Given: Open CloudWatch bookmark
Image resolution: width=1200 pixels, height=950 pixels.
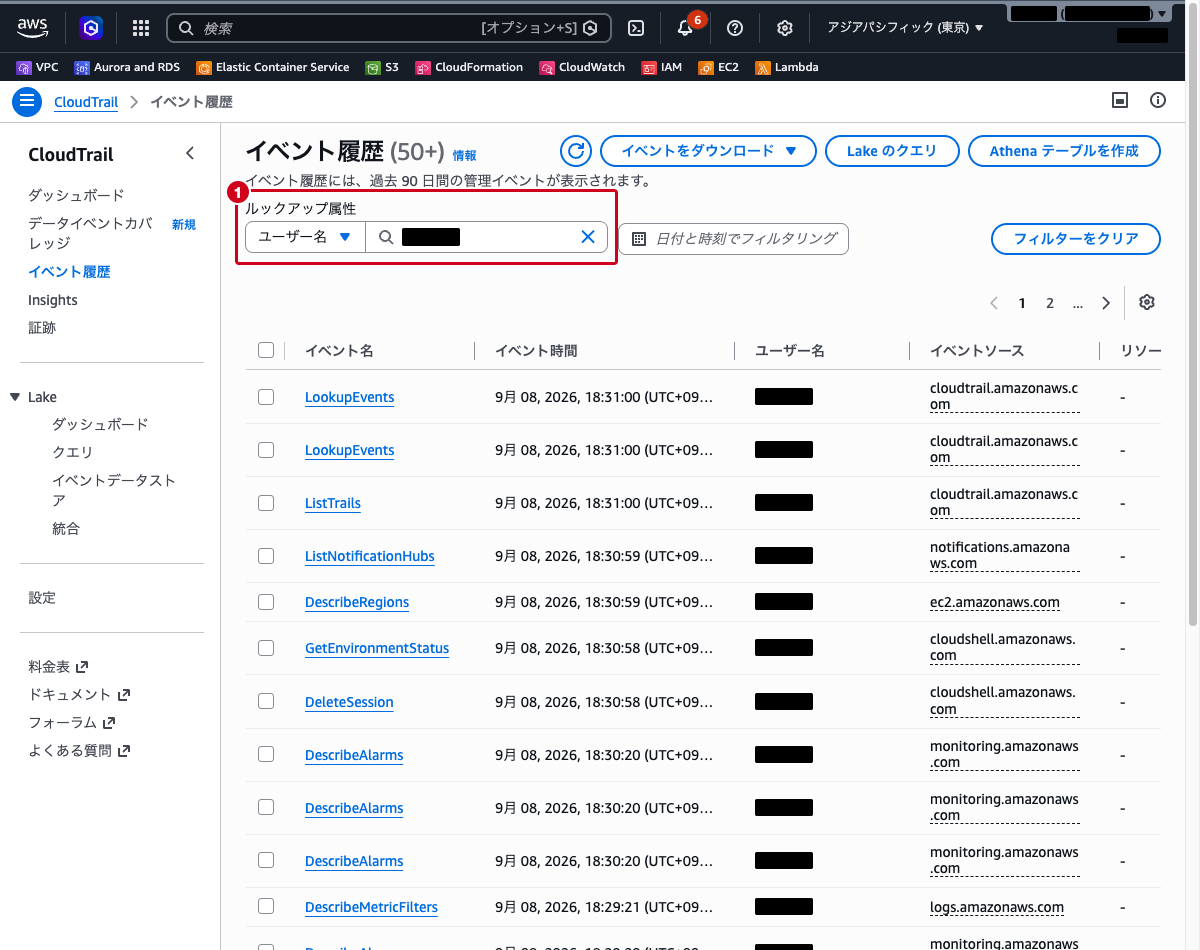Looking at the screenshot, I should point(582,67).
